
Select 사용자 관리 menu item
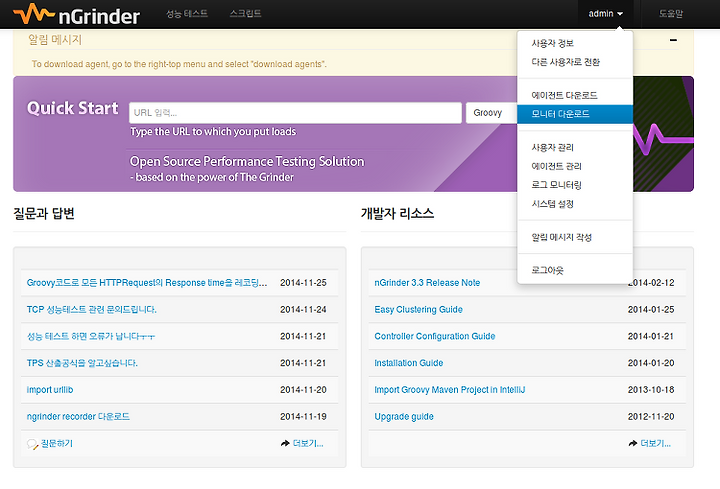point(575,147)
